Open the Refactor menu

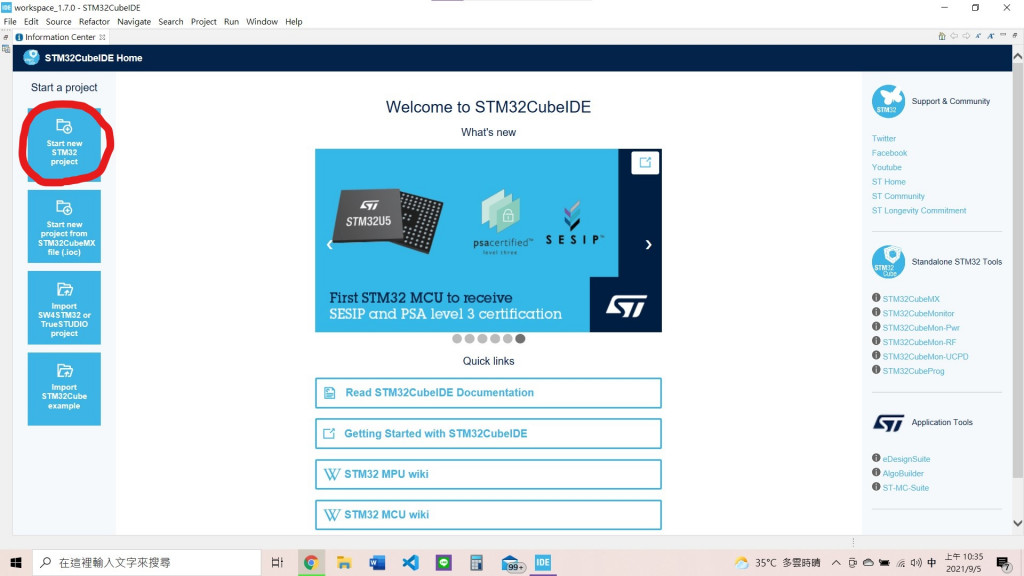coord(94,22)
